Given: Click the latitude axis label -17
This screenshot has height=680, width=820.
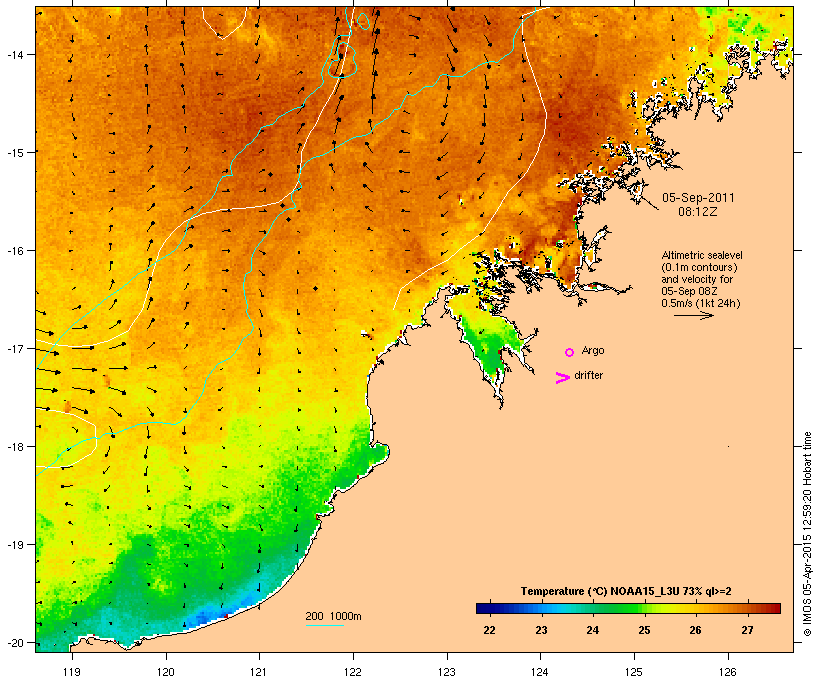Looking at the screenshot, I should (15, 348).
